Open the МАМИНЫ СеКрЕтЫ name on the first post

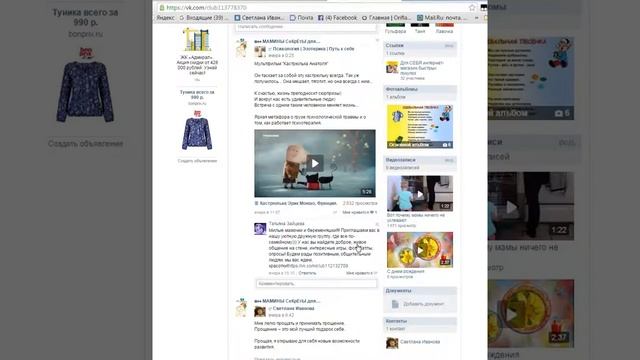287,41
